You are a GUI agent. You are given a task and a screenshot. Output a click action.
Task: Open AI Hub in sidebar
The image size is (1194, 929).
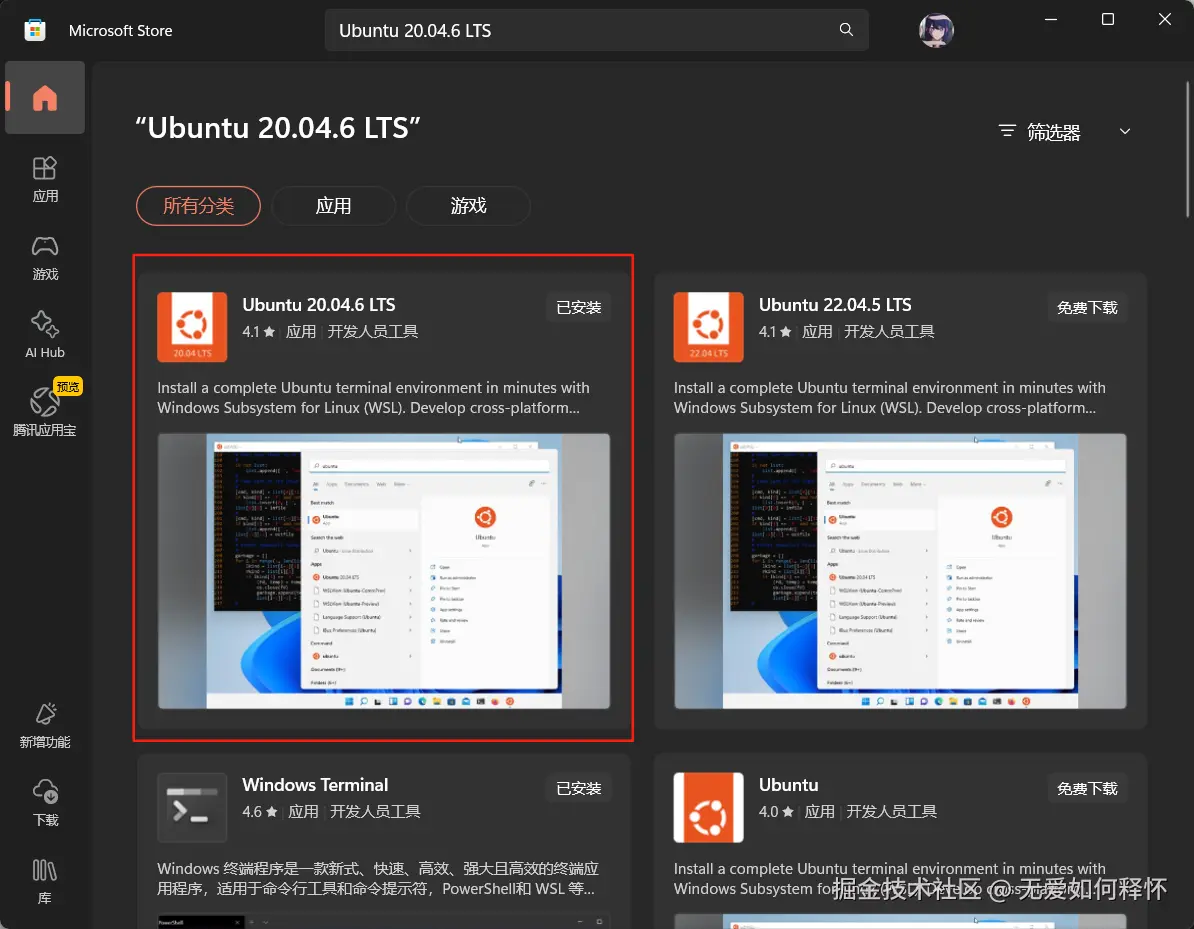(x=45, y=335)
